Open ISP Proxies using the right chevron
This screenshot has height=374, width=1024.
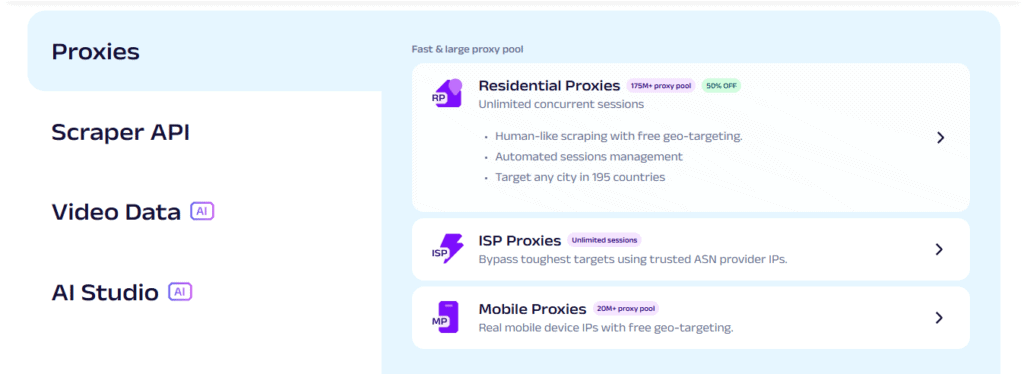click(x=939, y=249)
